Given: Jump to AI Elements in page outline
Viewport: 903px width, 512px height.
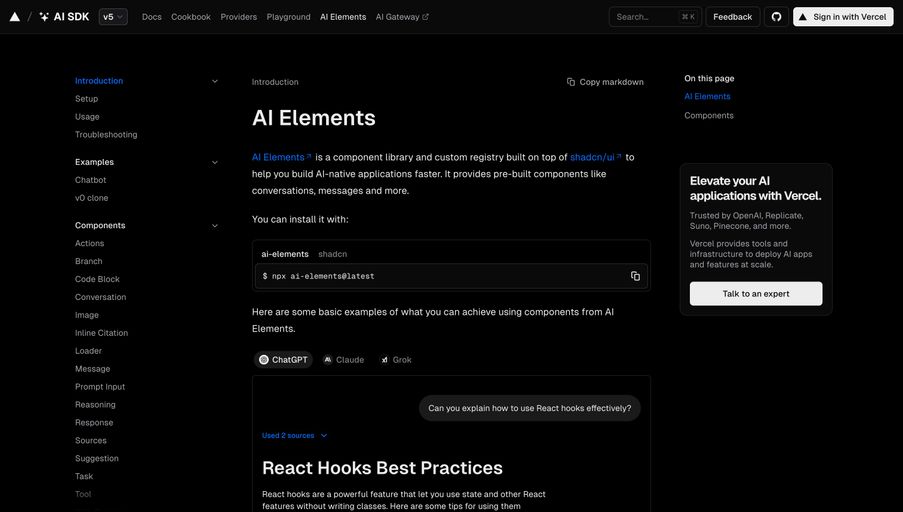Looking at the screenshot, I should point(707,97).
